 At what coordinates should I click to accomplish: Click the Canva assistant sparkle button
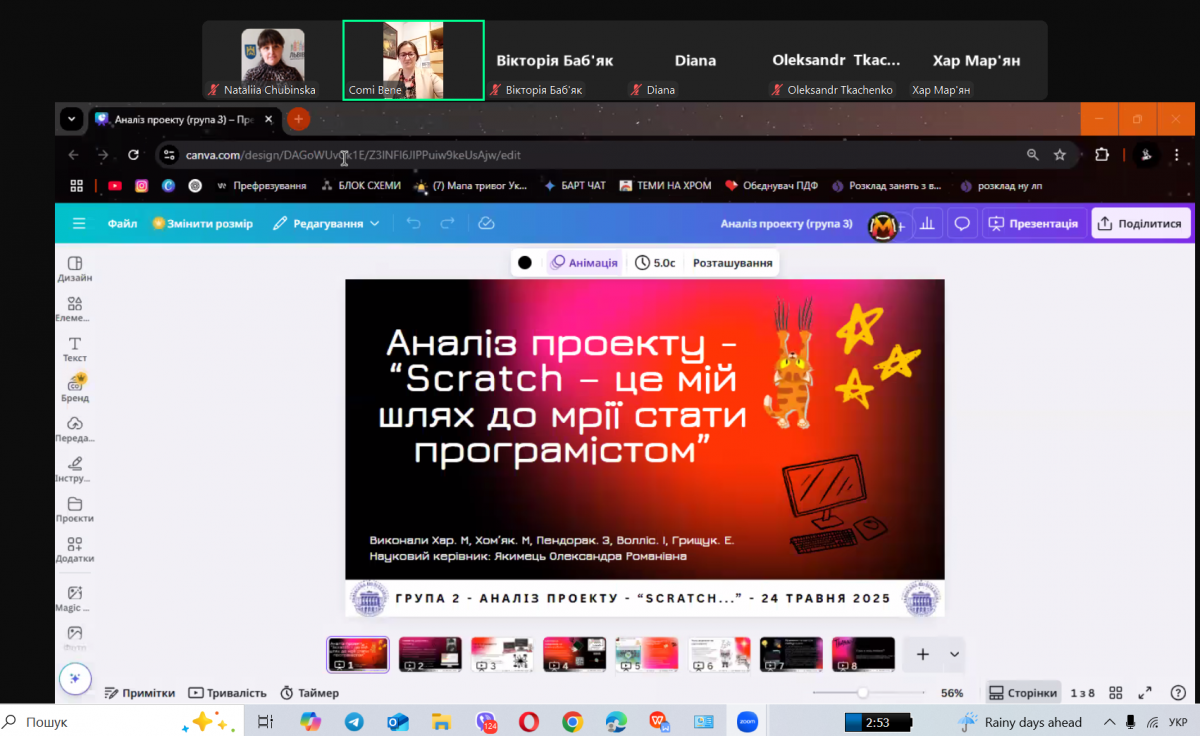tap(75, 678)
